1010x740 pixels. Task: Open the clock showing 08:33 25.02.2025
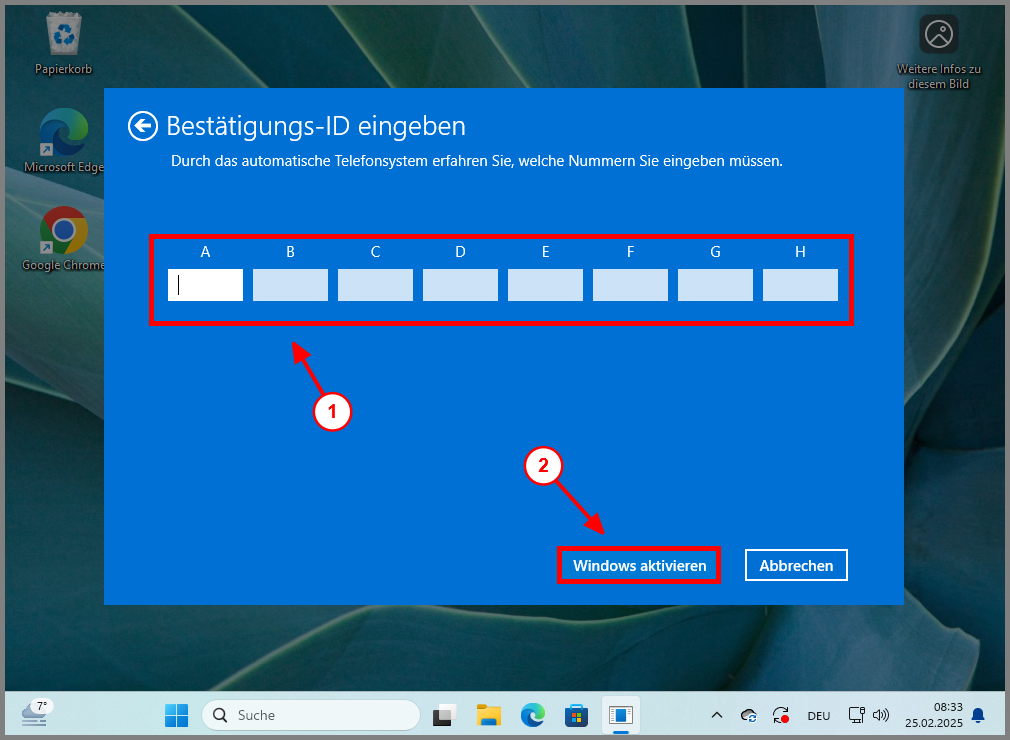pos(933,715)
